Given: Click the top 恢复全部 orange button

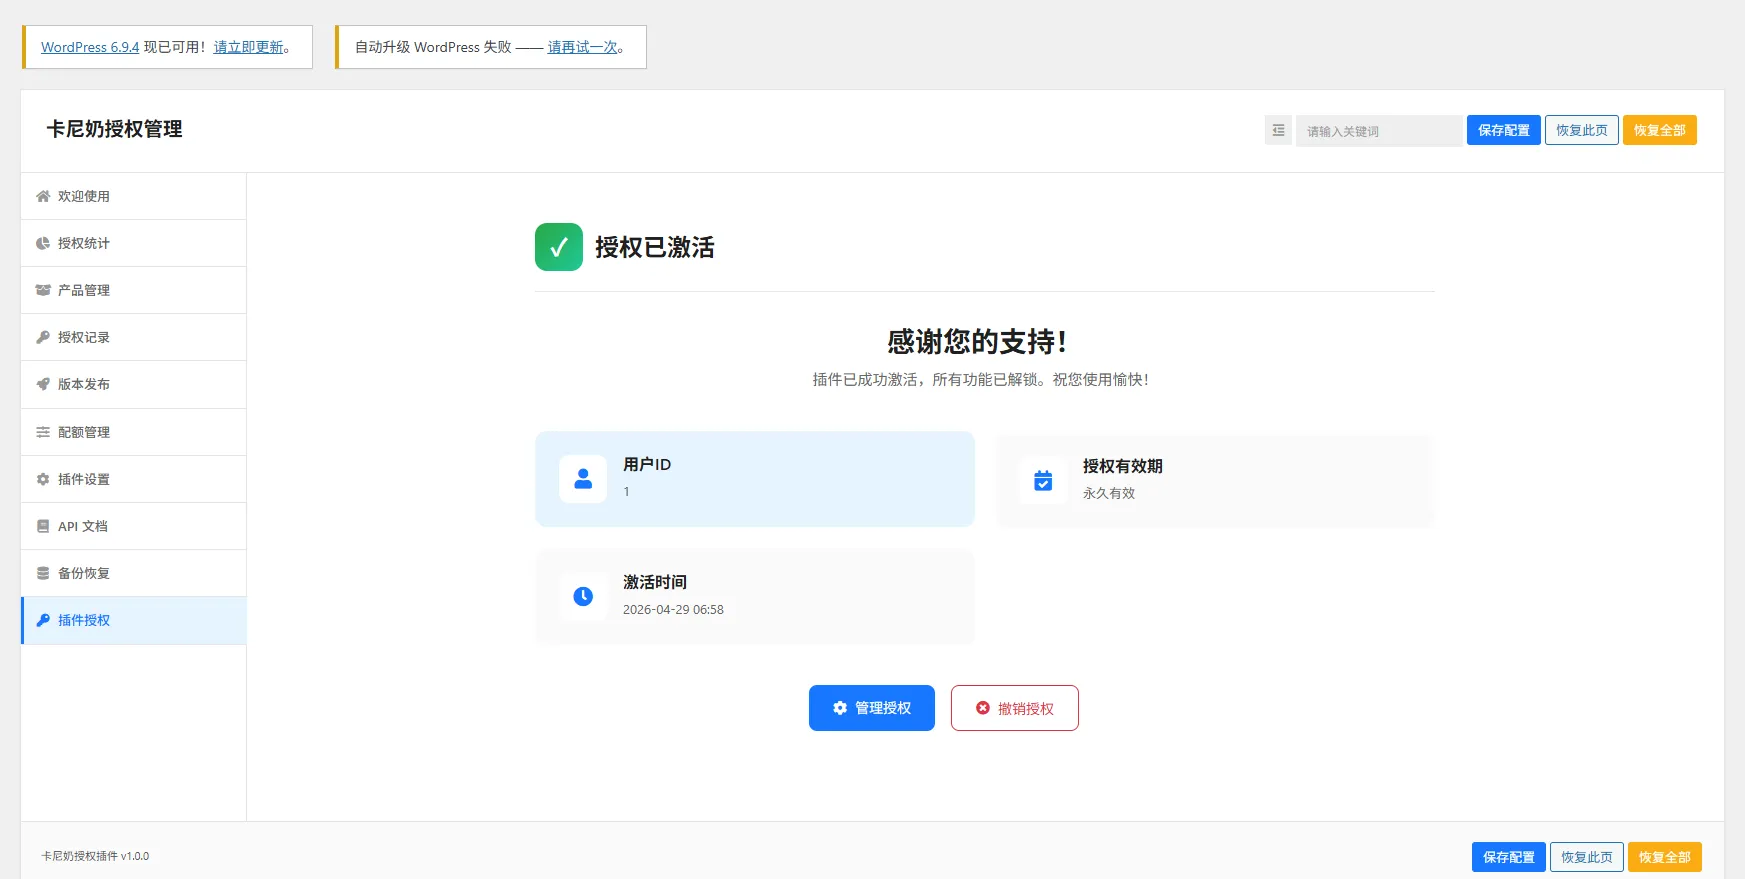Looking at the screenshot, I should point(1659,130).
